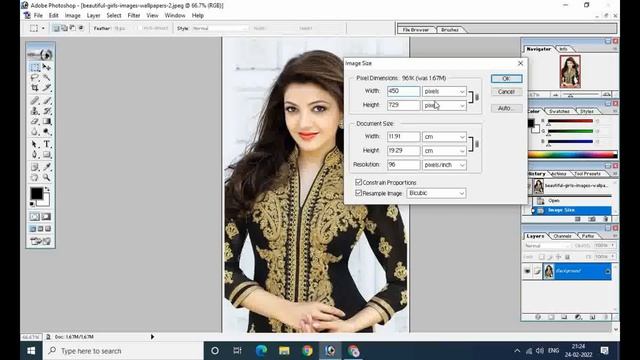Select the Brush tool
The image size is (640, 360).
(x=47, y=100)
